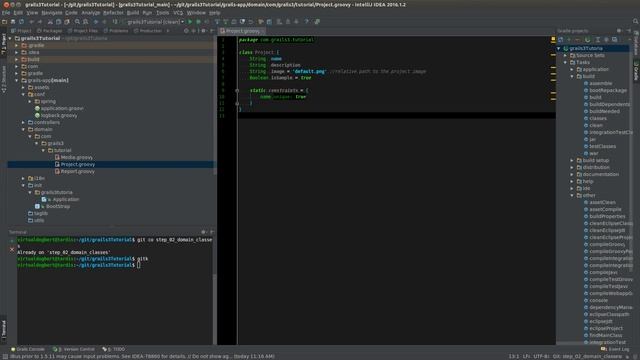Switch to the Packages view tab
The height and width of the screenshot is (360, 640).
49,31
